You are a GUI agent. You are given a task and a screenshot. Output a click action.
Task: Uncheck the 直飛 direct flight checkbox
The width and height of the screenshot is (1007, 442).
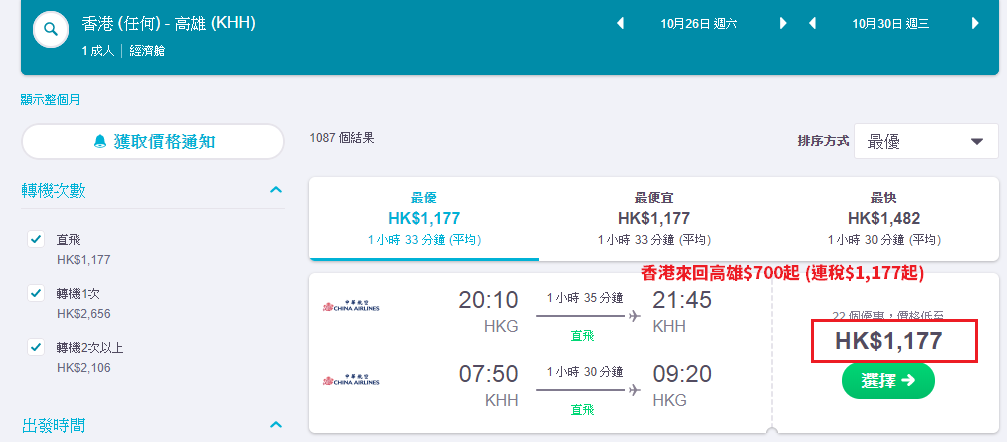click(35, 240)
